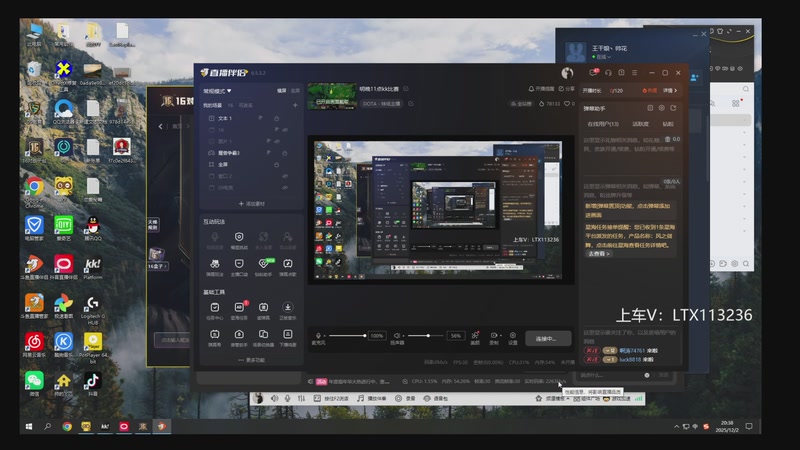Click the back chevron in background window
Image resolution: width=800 pixels, height=450 pixels.
point(160,126)
